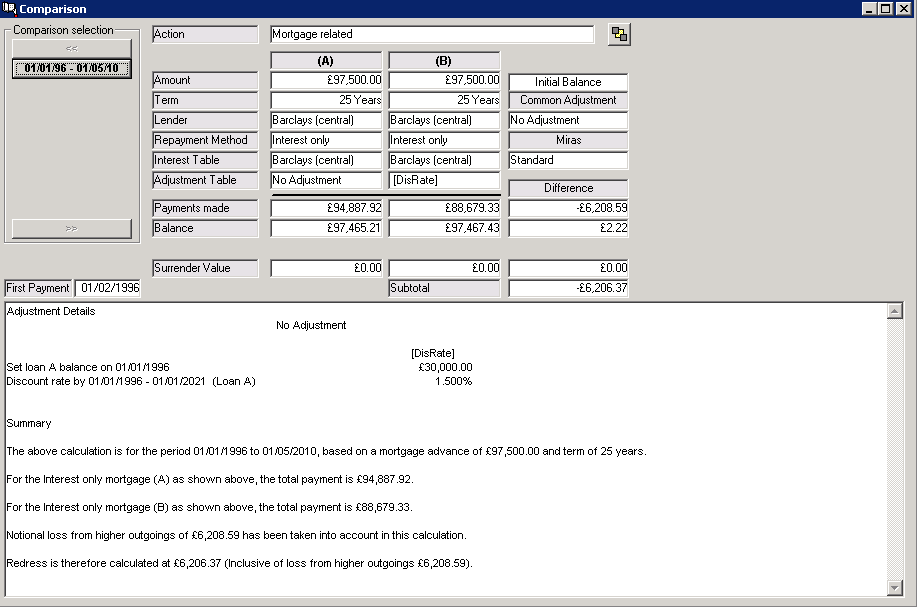Click the Adjustment Table row label
The image size is (917, 607).
[x=205, y=180]
